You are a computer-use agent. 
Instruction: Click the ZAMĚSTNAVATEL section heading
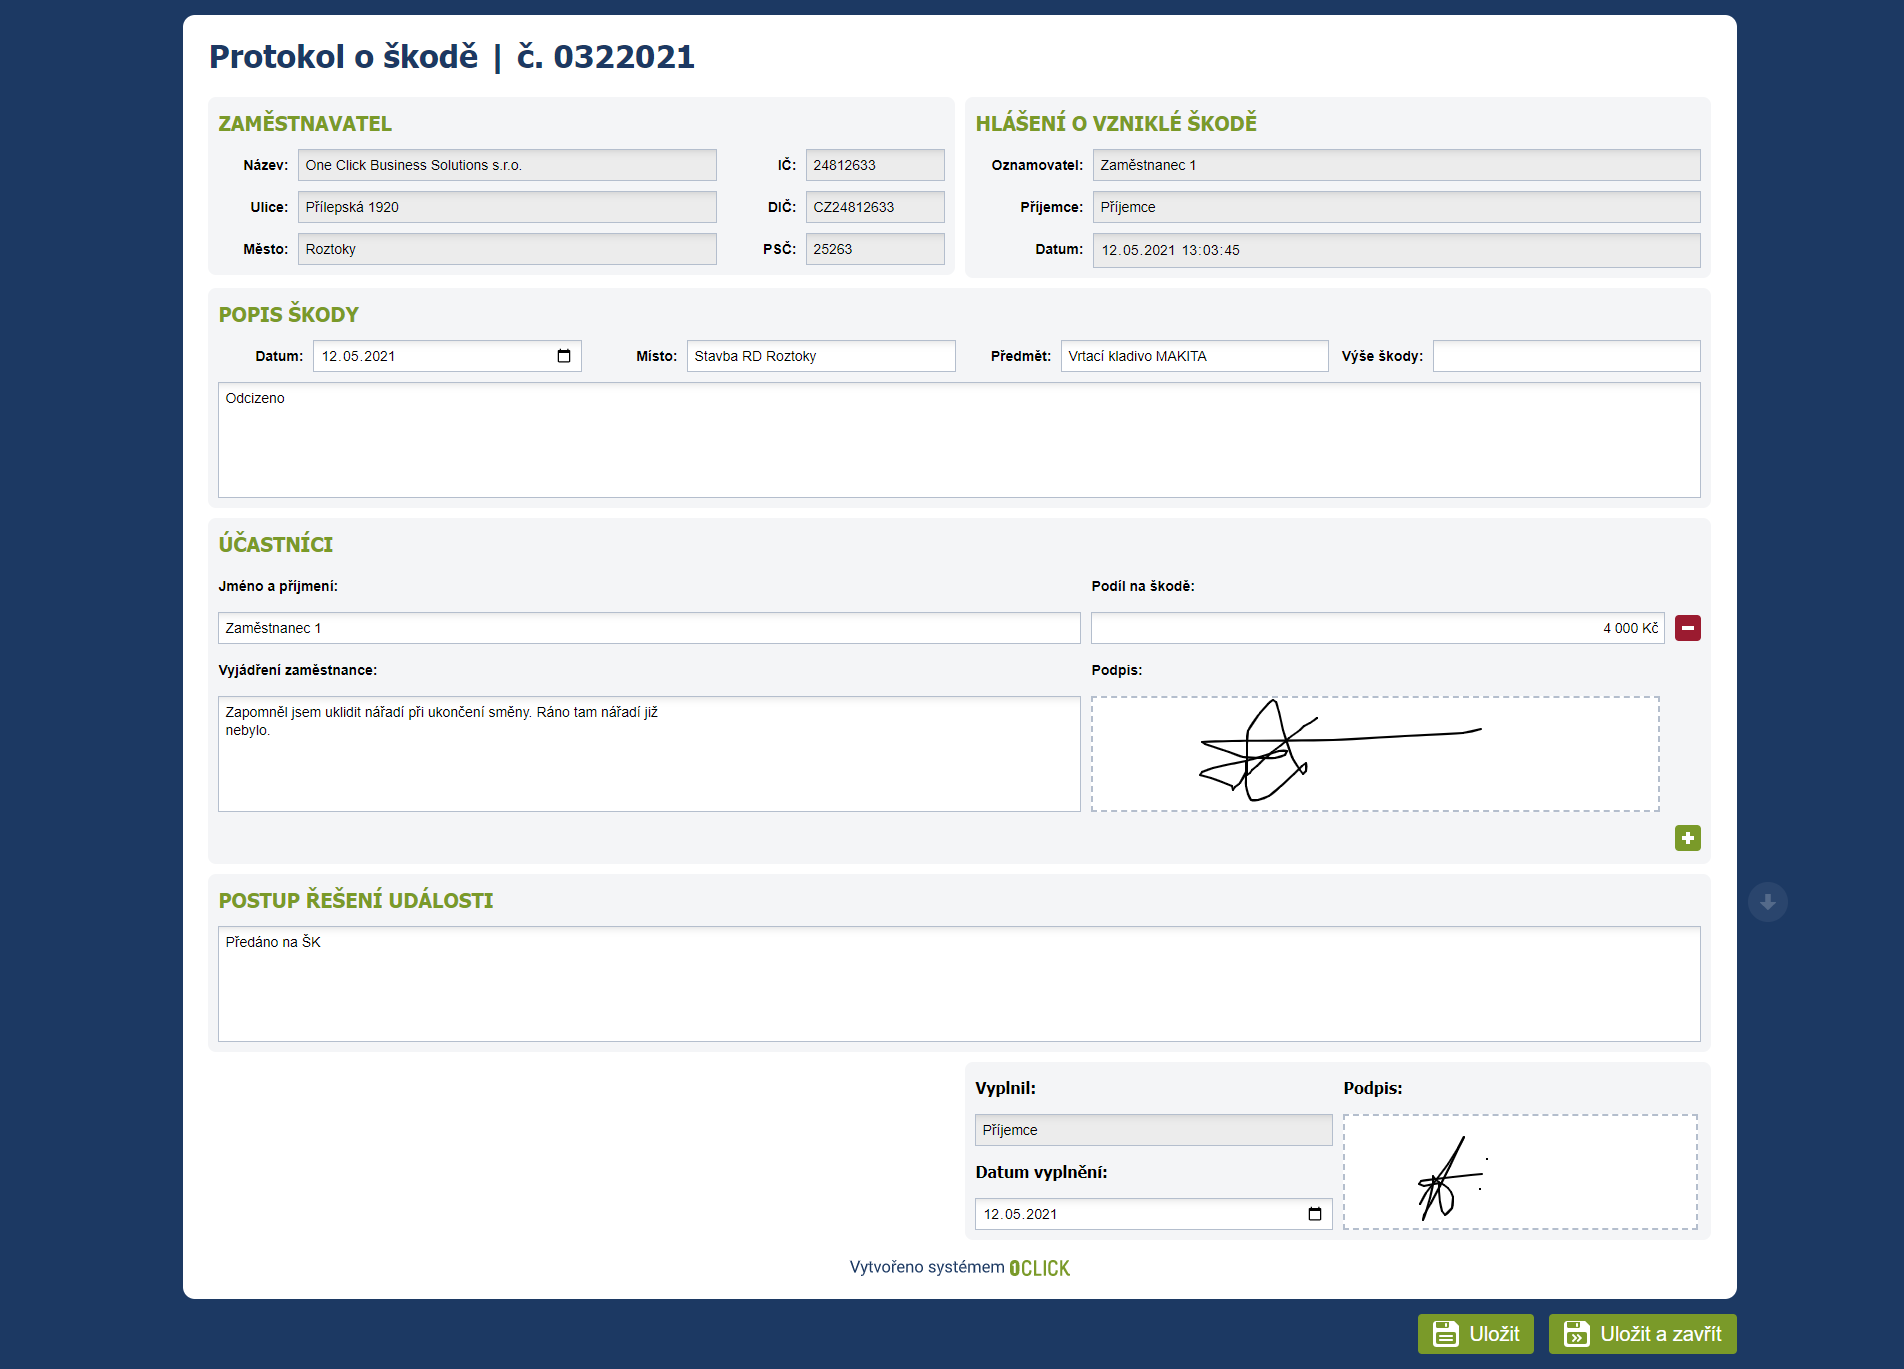click(x=305, y=124)
